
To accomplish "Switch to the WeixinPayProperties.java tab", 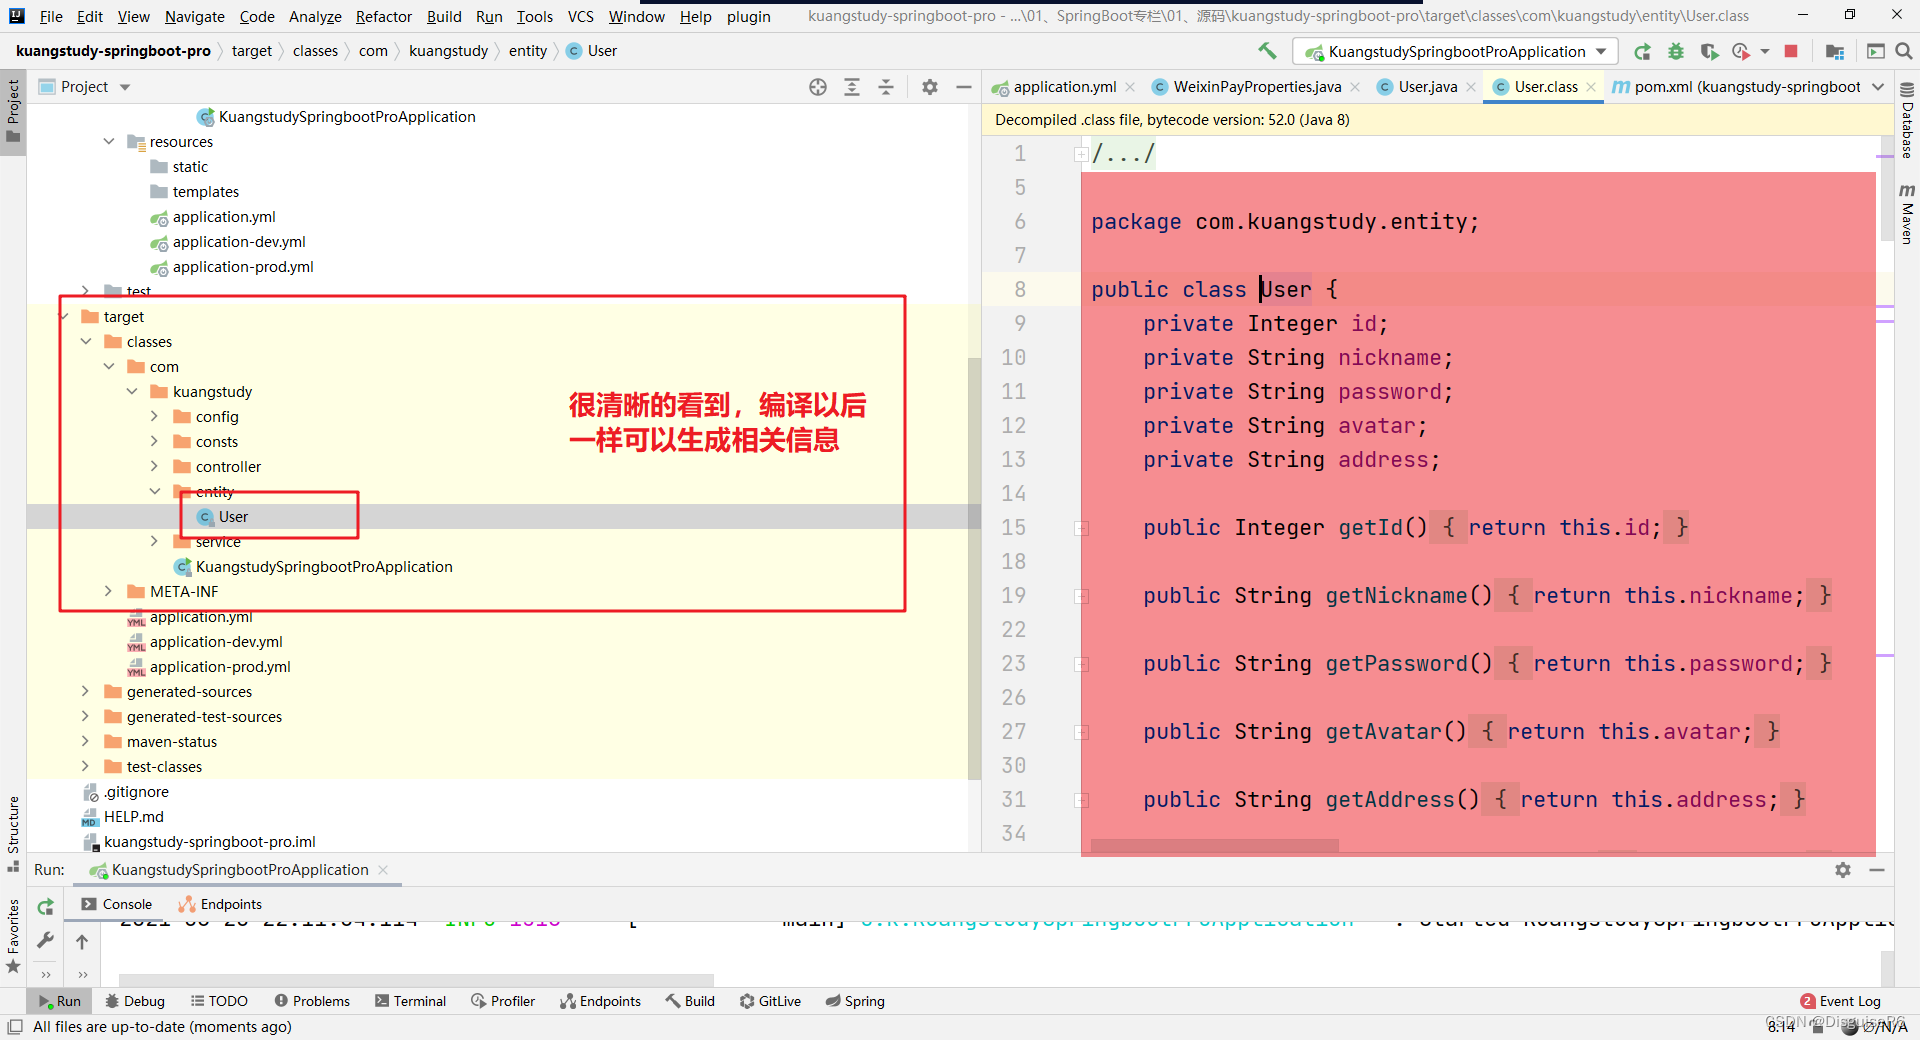I will click(1257, 87).
